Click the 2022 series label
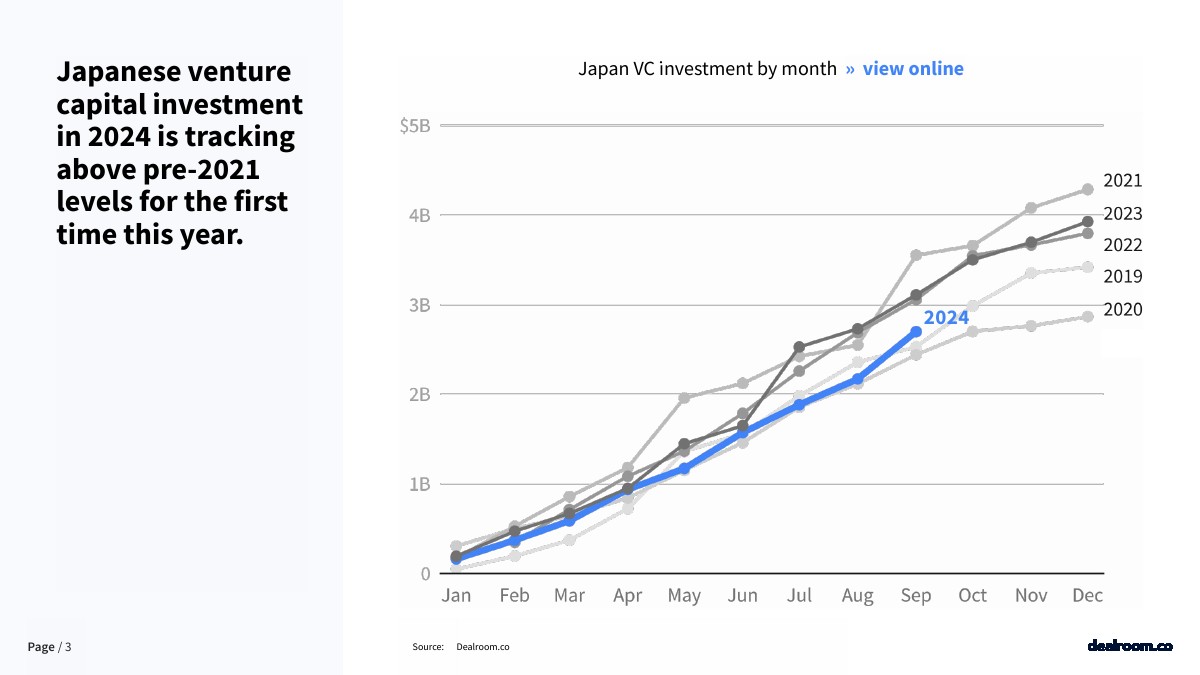 tap(1122, 245)
